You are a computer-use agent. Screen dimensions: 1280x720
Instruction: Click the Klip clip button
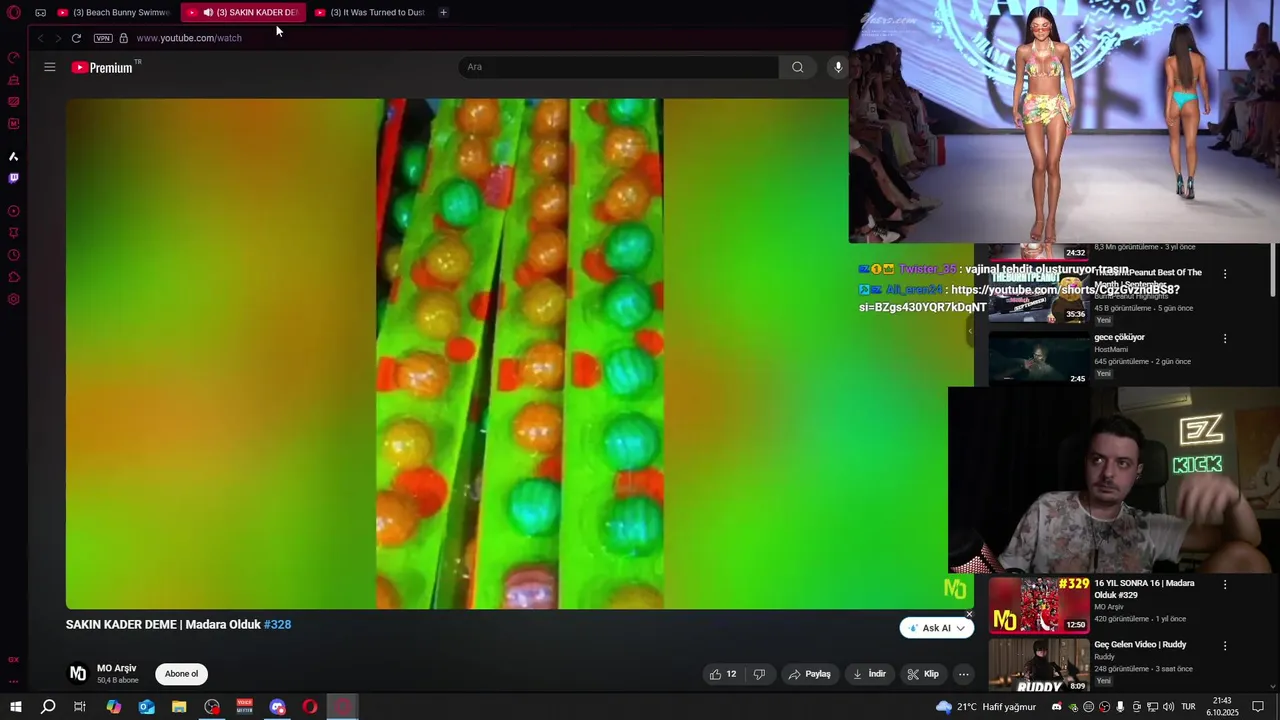[923, 674]
